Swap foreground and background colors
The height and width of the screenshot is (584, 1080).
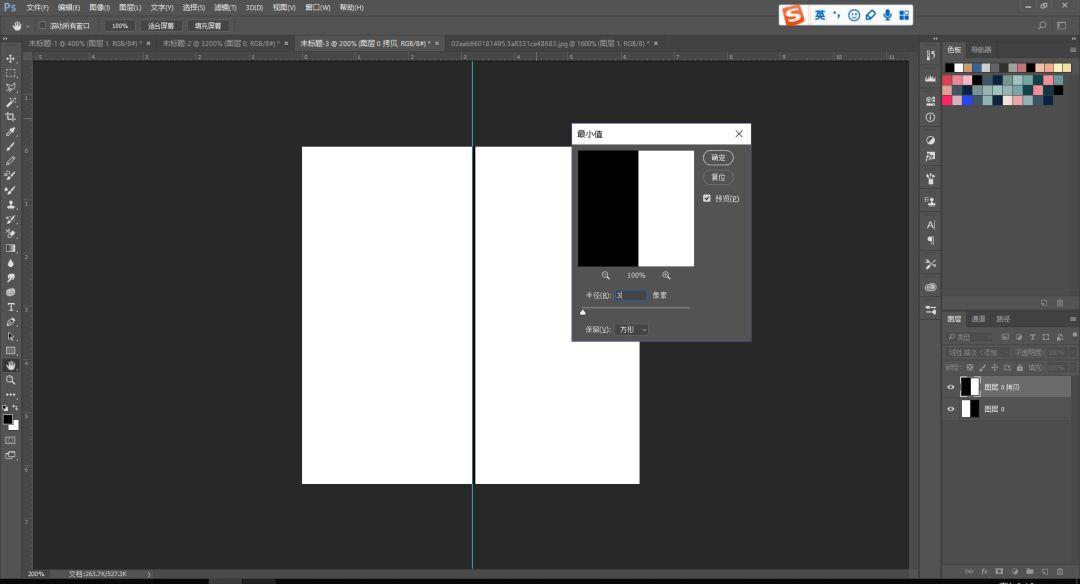[15, 408]
